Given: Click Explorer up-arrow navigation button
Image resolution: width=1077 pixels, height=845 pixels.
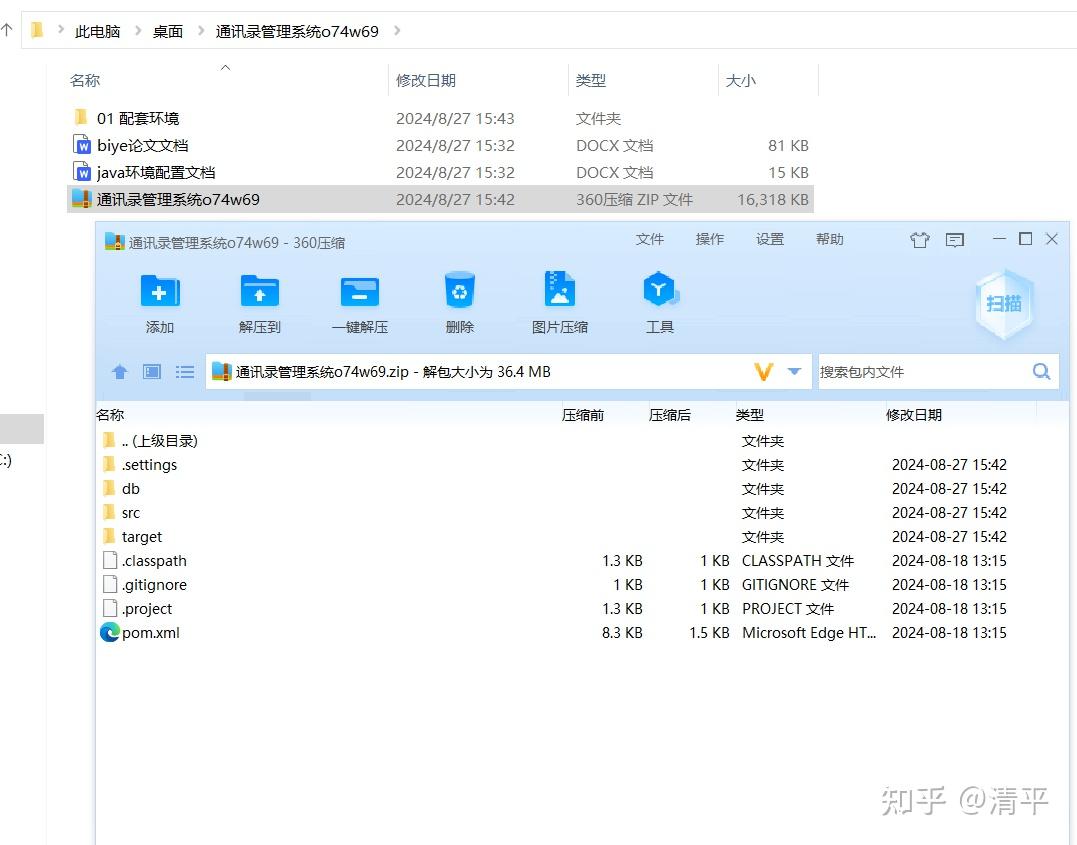Looking at the screenshot, I should click(6, 30).
